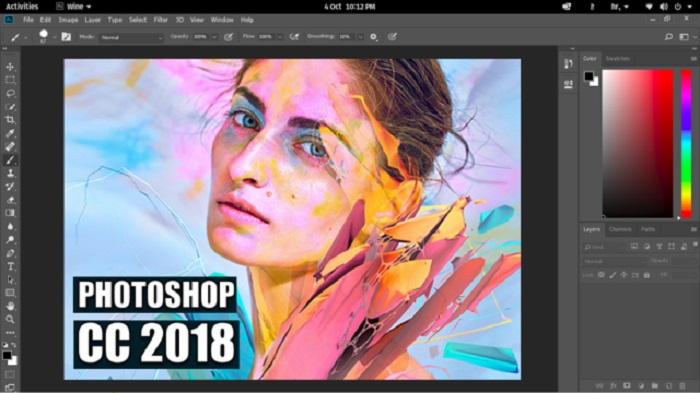Switch to the Swatches tab
Image resolution: width=700 pixels, height=393 pixels.
[617, 59]
